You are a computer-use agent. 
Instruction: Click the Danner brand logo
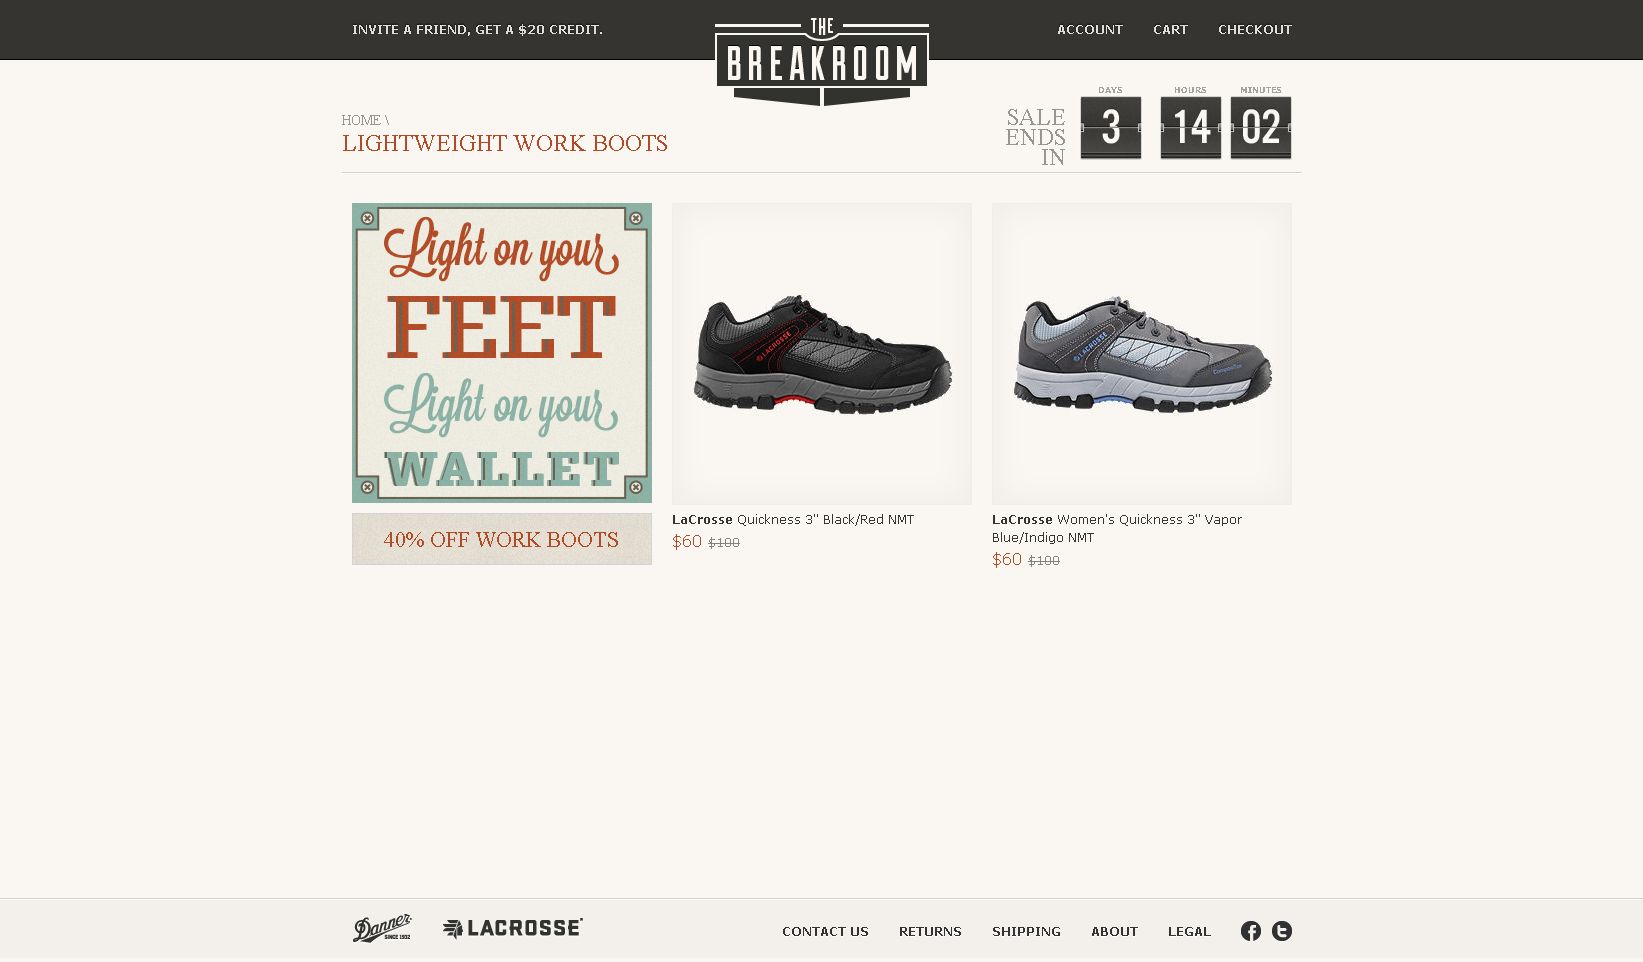[x=382, y=927]
